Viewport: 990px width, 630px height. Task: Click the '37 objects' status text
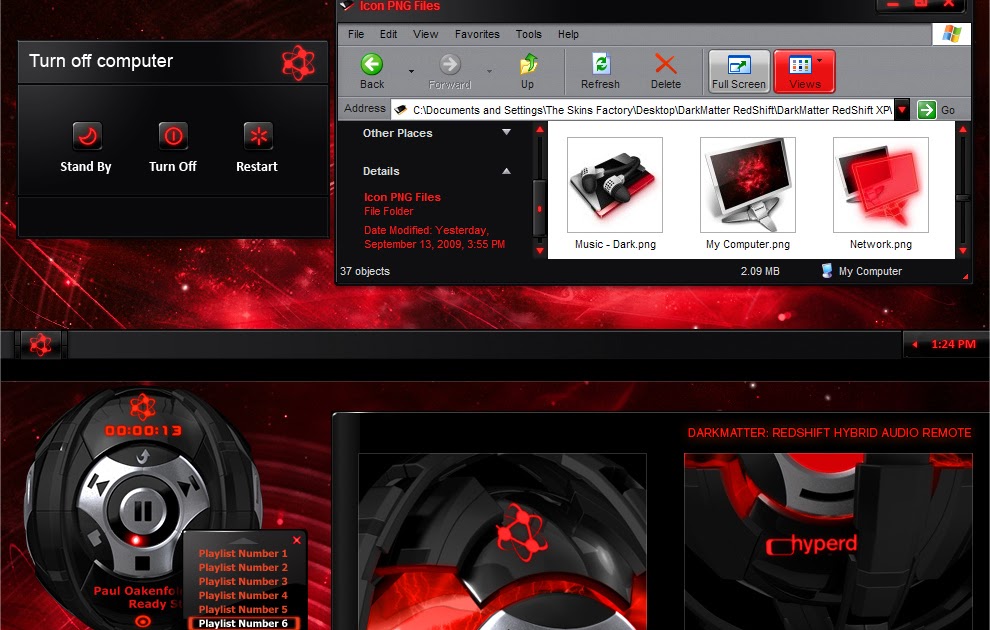point(365,271)
